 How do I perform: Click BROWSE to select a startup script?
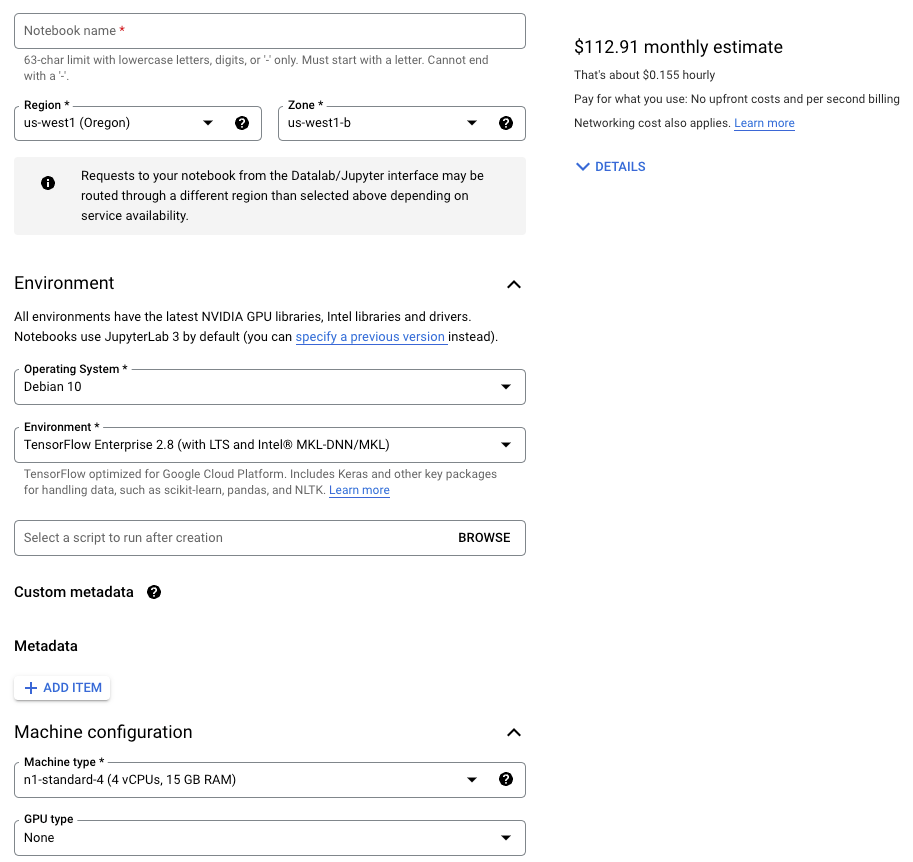484,538
